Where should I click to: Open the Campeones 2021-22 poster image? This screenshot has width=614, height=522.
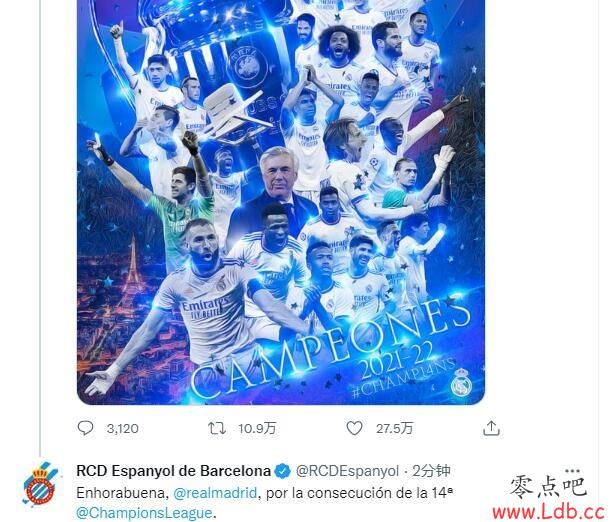281,202
